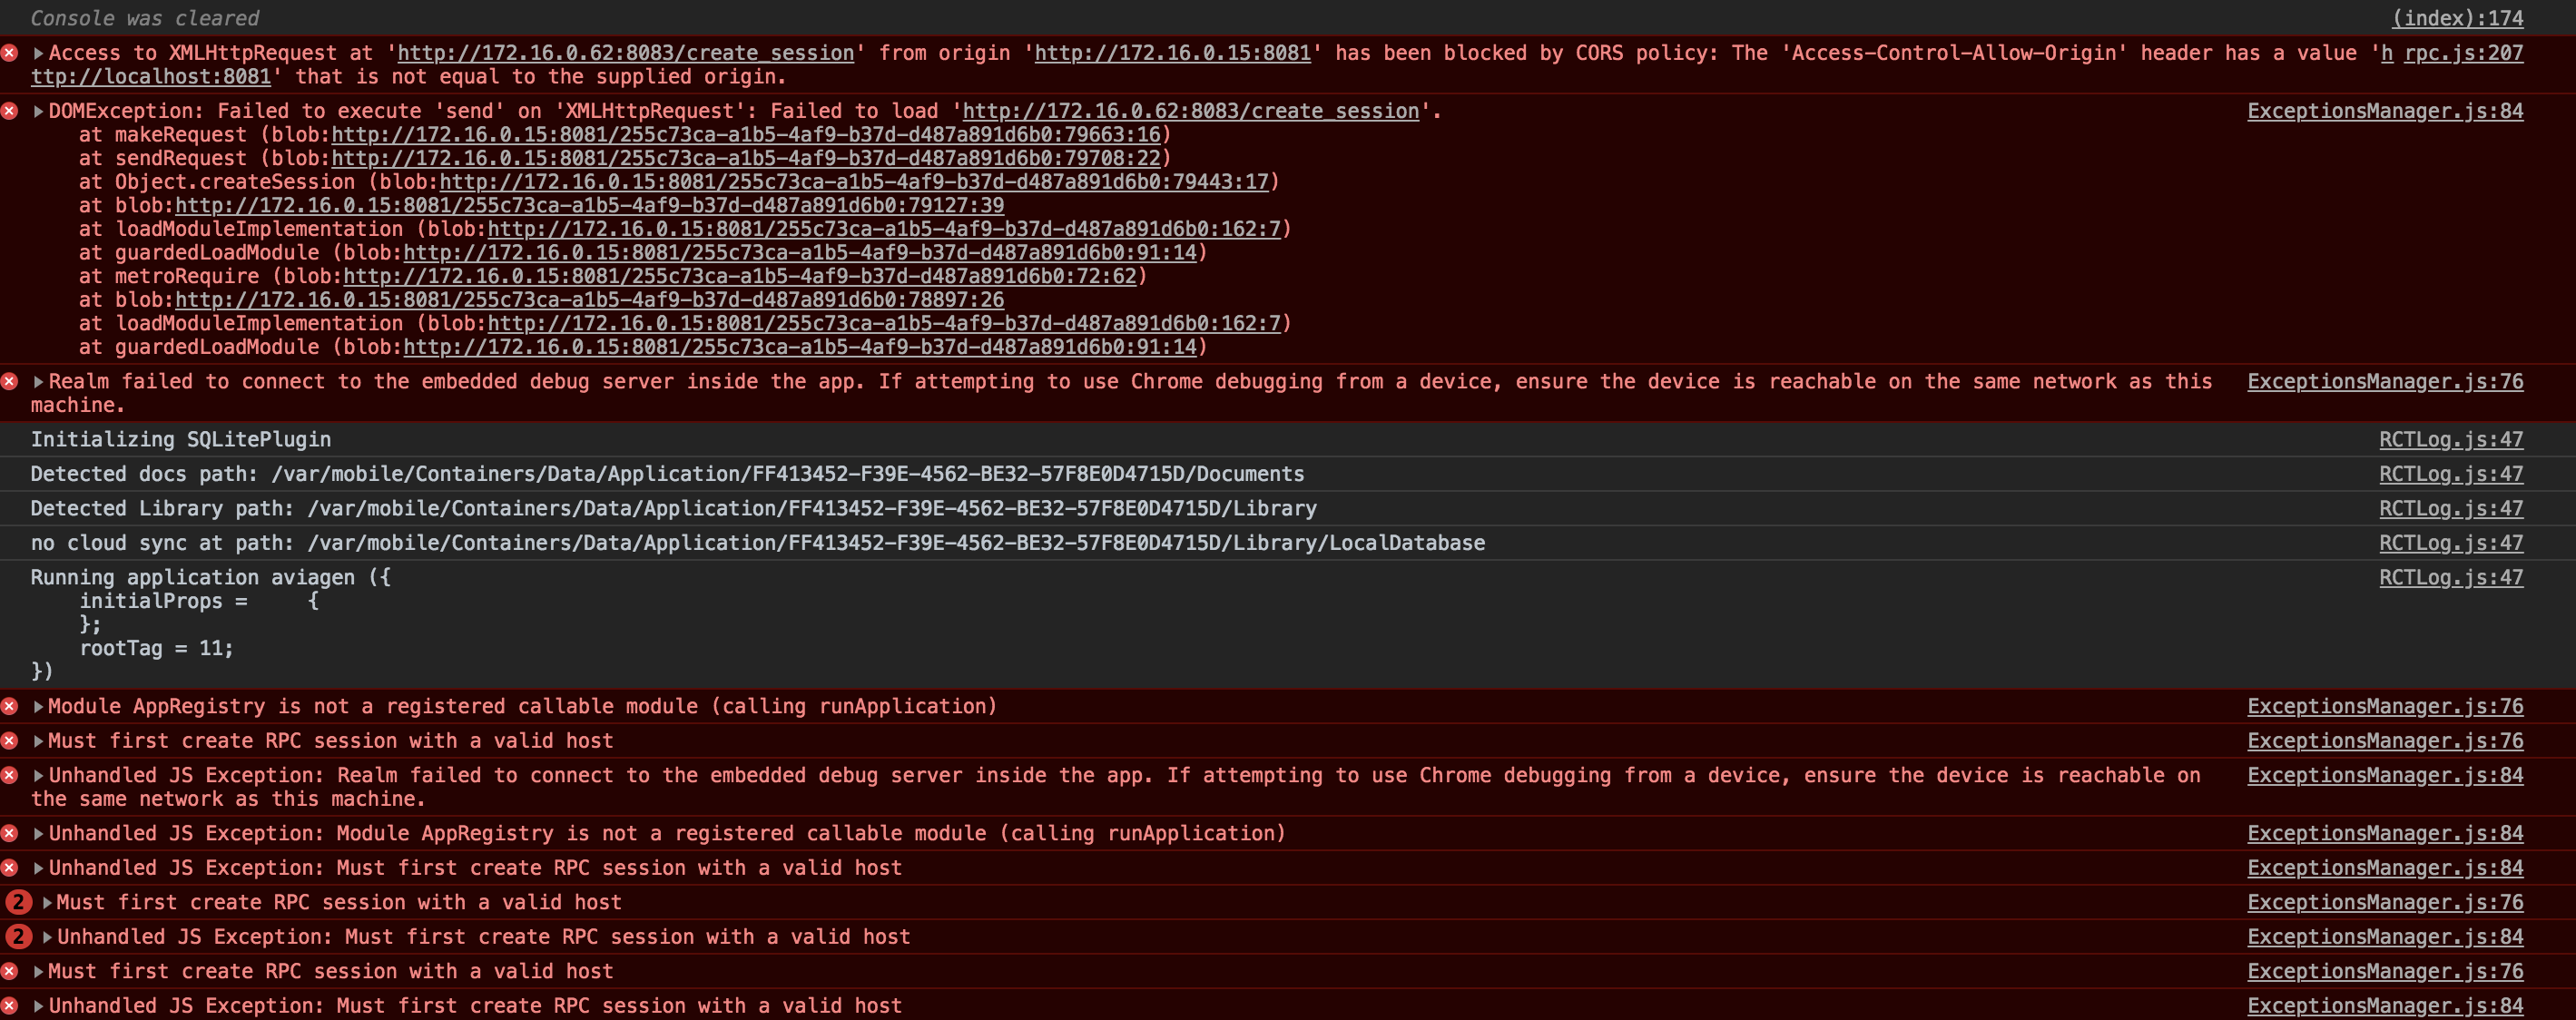Click the error icon beside the Realm debug server error
Image resolution: width=2576 pixels, height=1020 pixels.
[11, 381]
